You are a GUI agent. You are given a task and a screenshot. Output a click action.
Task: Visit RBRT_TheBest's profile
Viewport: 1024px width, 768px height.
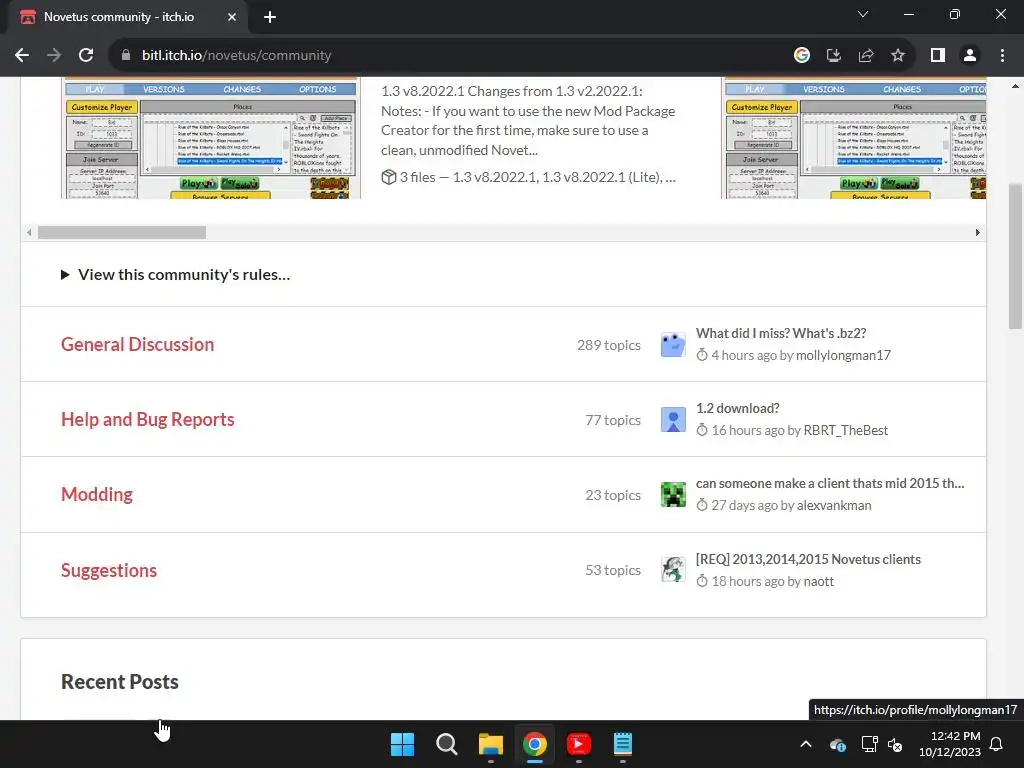(846, 430)
